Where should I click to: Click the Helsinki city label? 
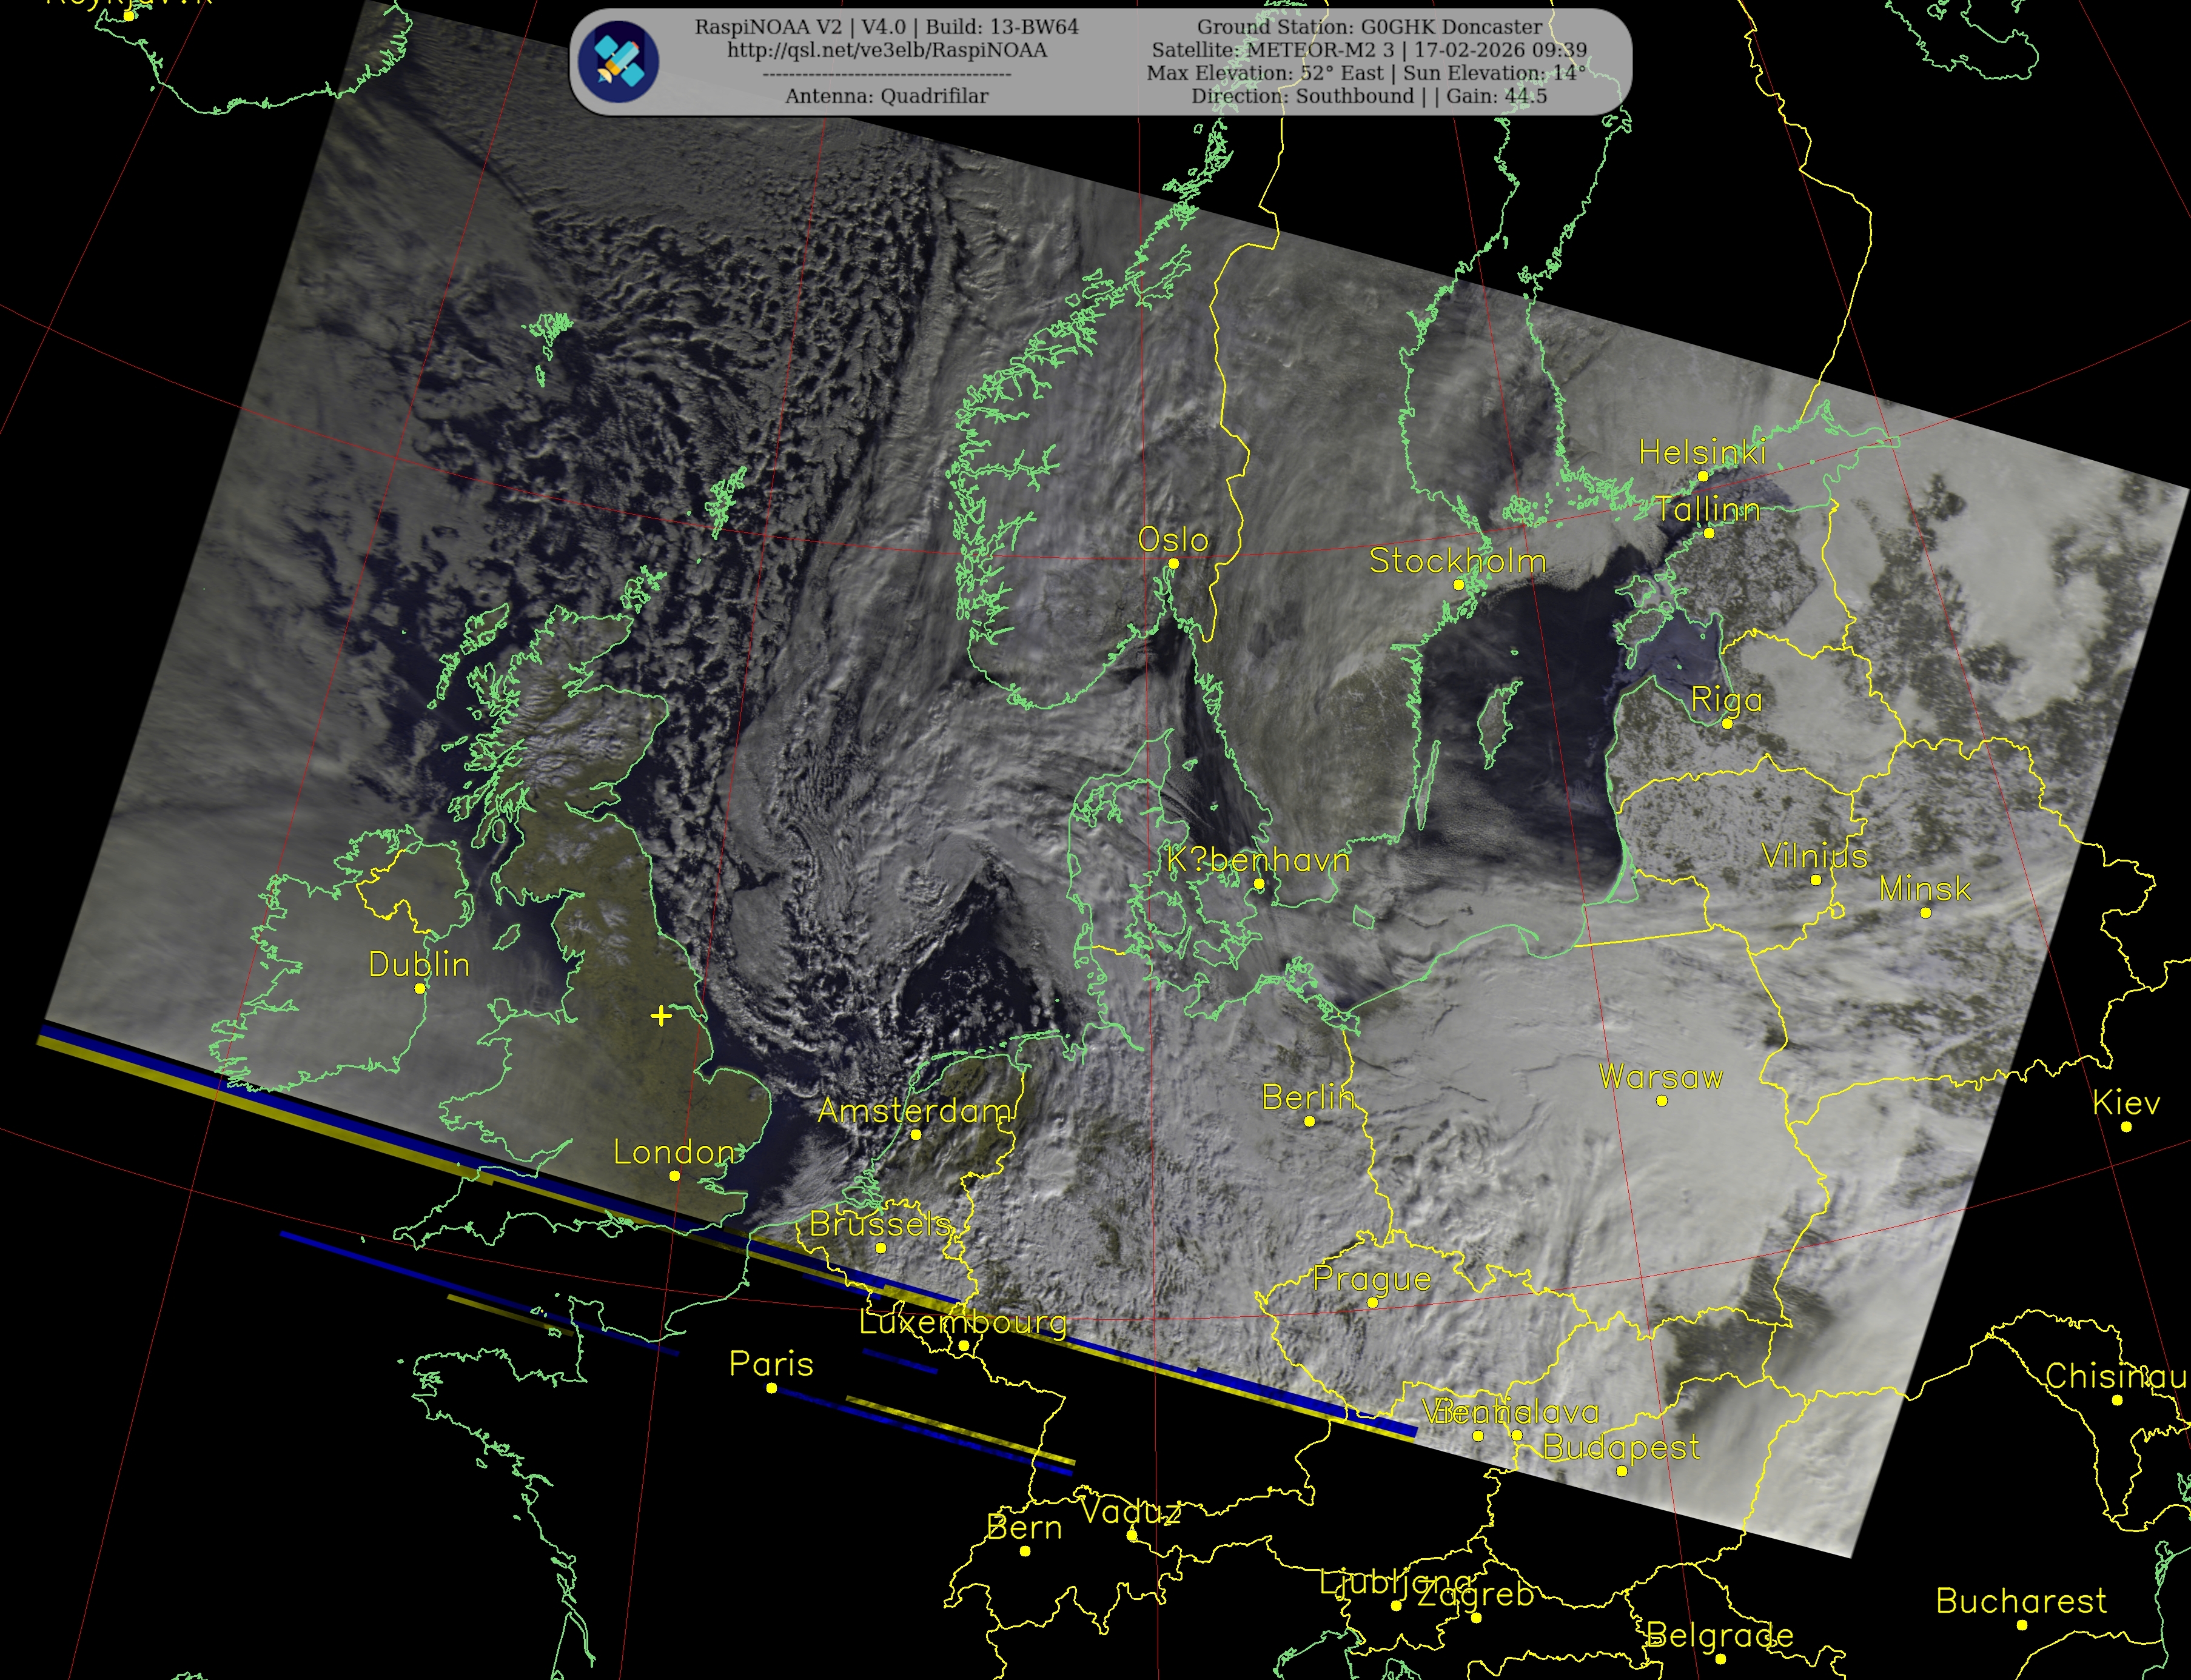click(x=1702, y=452)
